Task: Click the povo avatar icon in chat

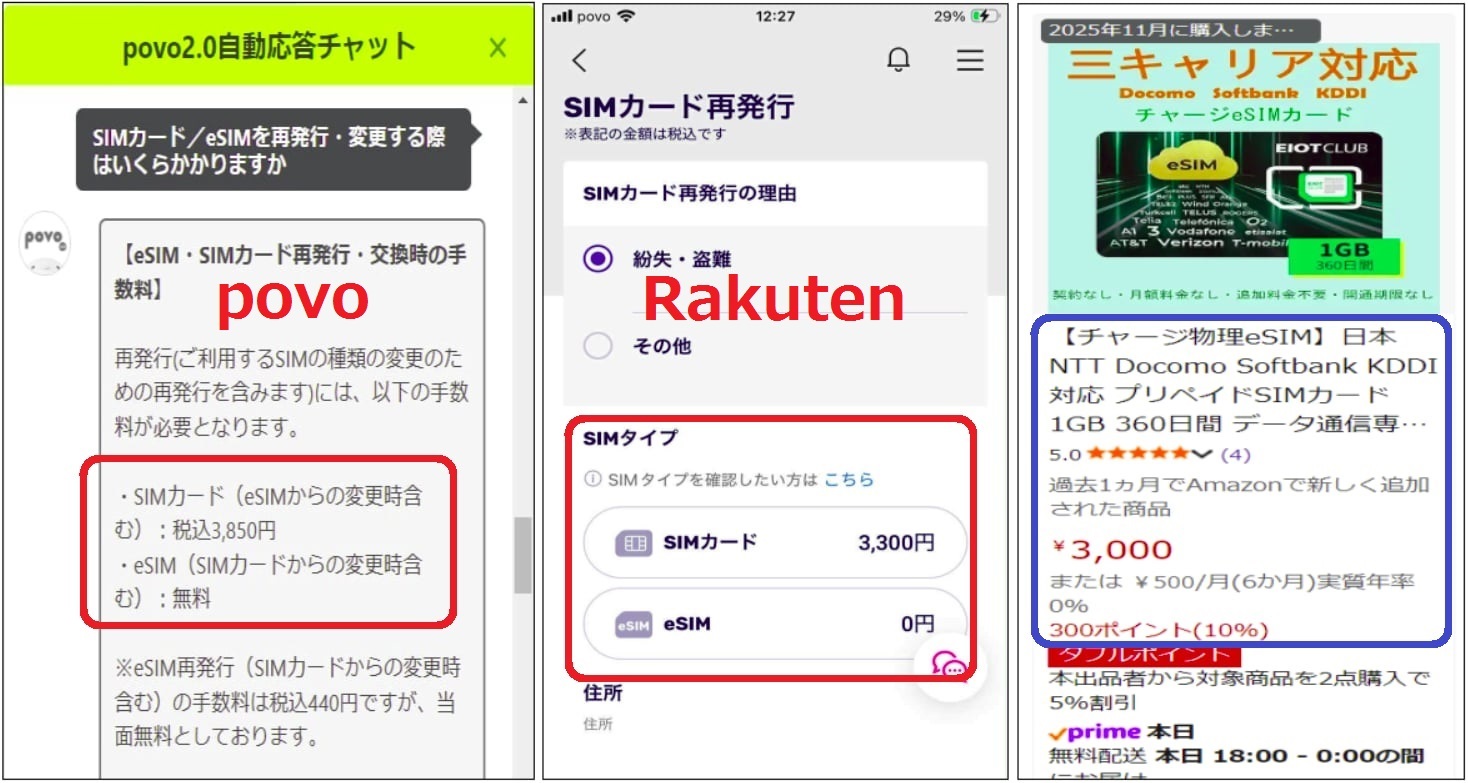Action: coord(45,243)
